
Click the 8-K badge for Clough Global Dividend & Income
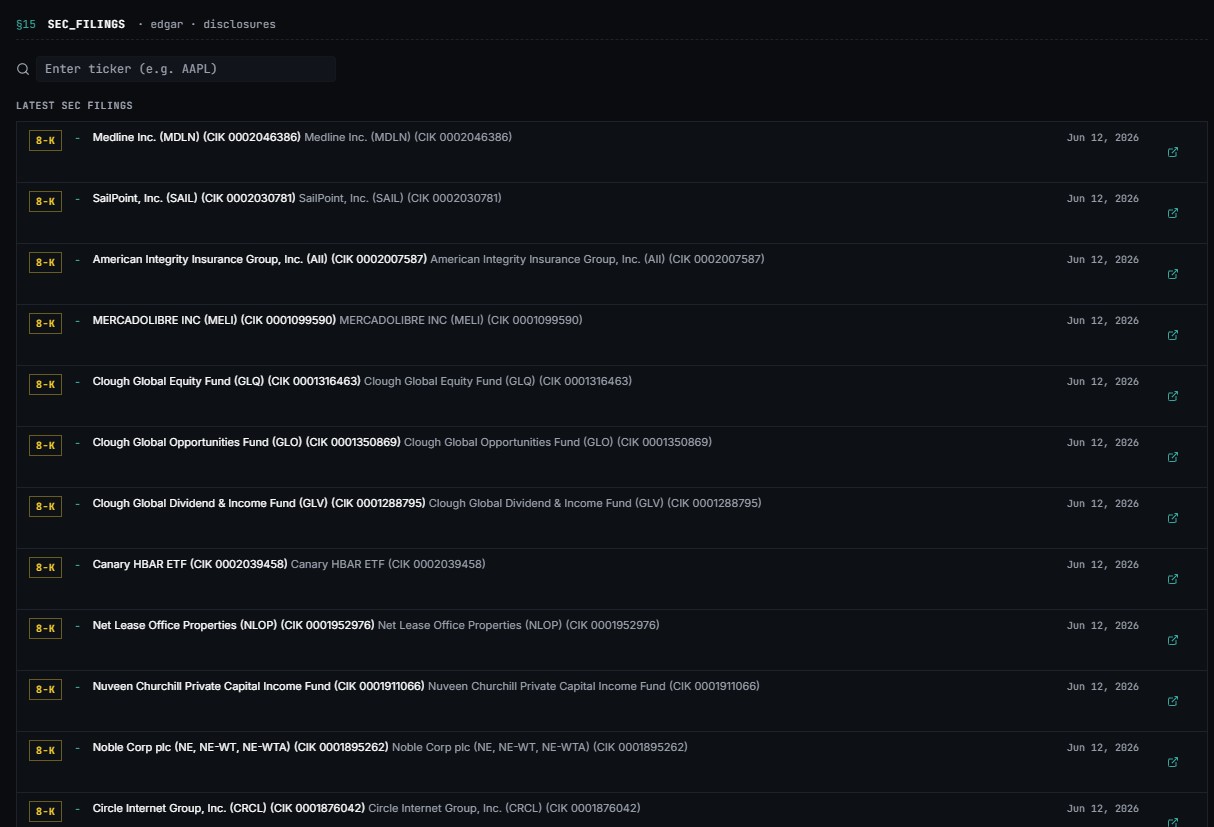(x=45, y=506)
